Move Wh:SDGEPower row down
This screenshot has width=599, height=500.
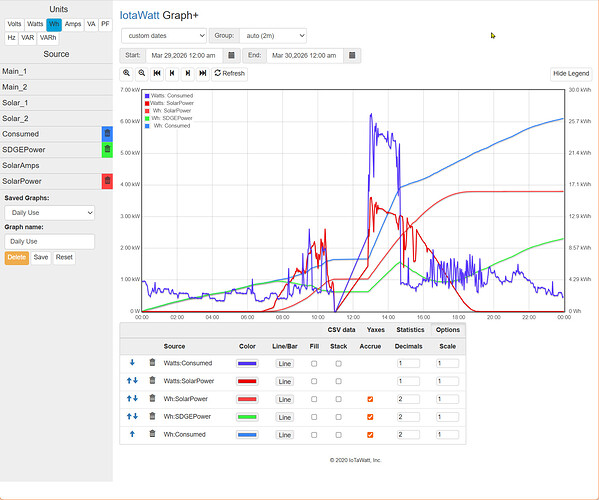(135, 416)
